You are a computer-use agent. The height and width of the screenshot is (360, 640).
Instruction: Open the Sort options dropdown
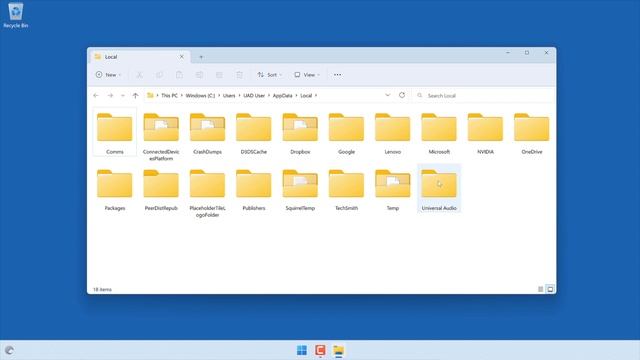click(269, 75)
